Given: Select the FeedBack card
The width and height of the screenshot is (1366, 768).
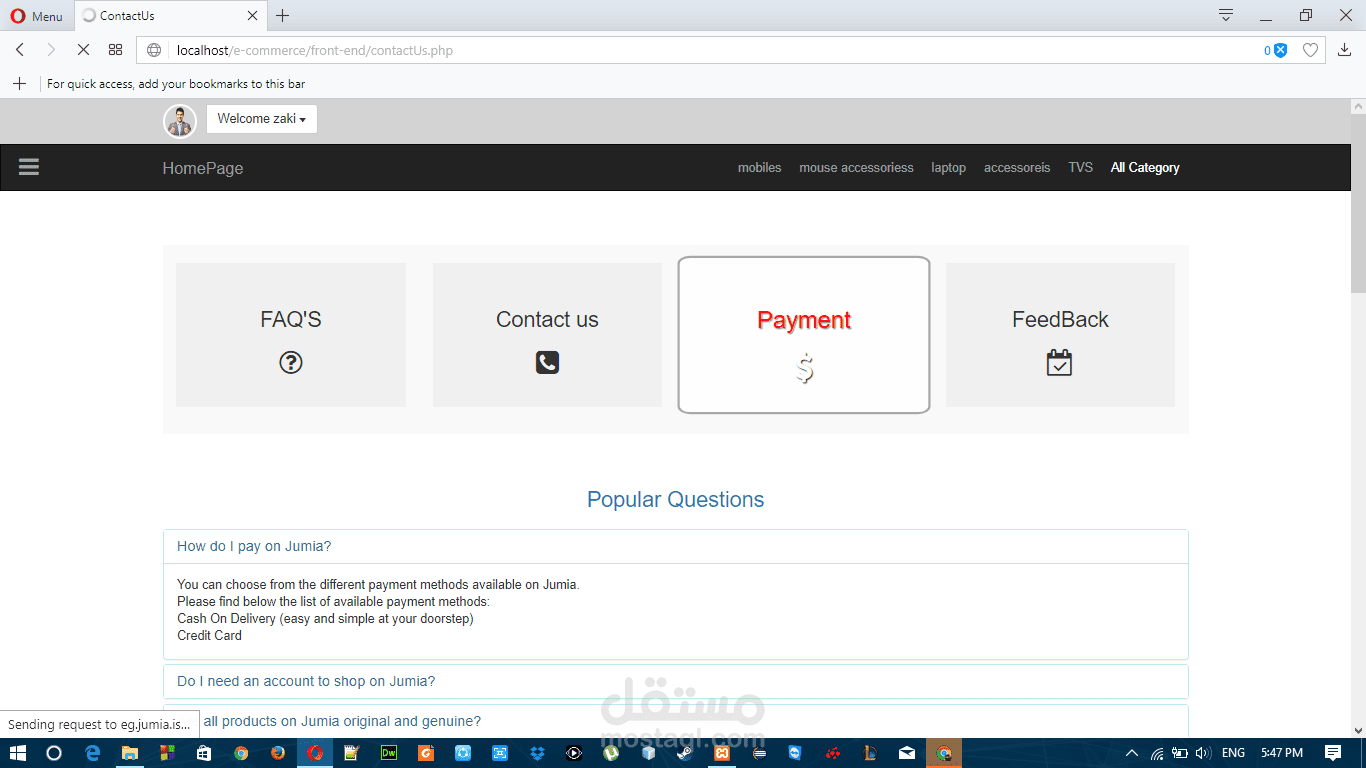Looking at the screenshot, I should point(1060,335).
